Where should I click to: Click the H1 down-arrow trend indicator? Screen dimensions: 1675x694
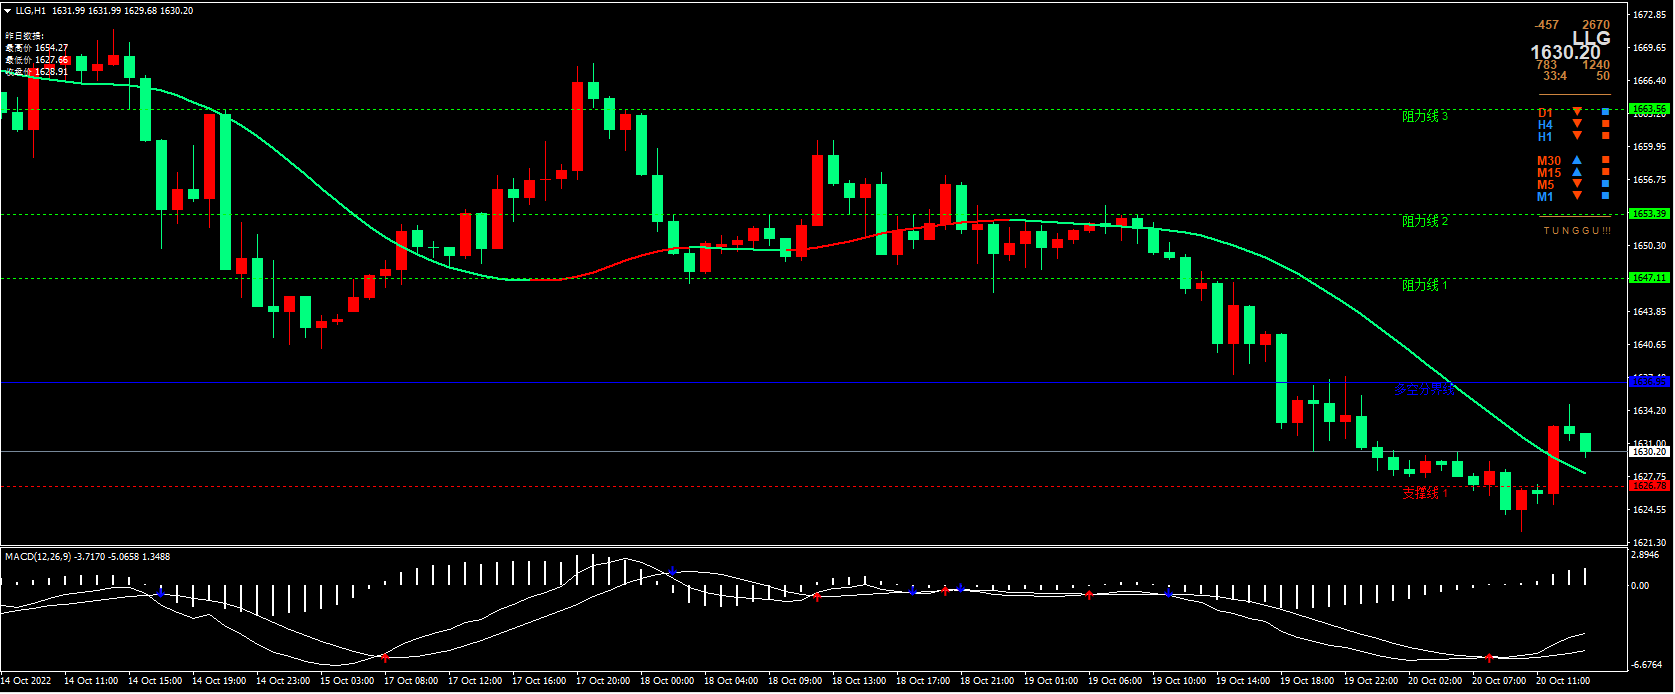coord(1577,136)
